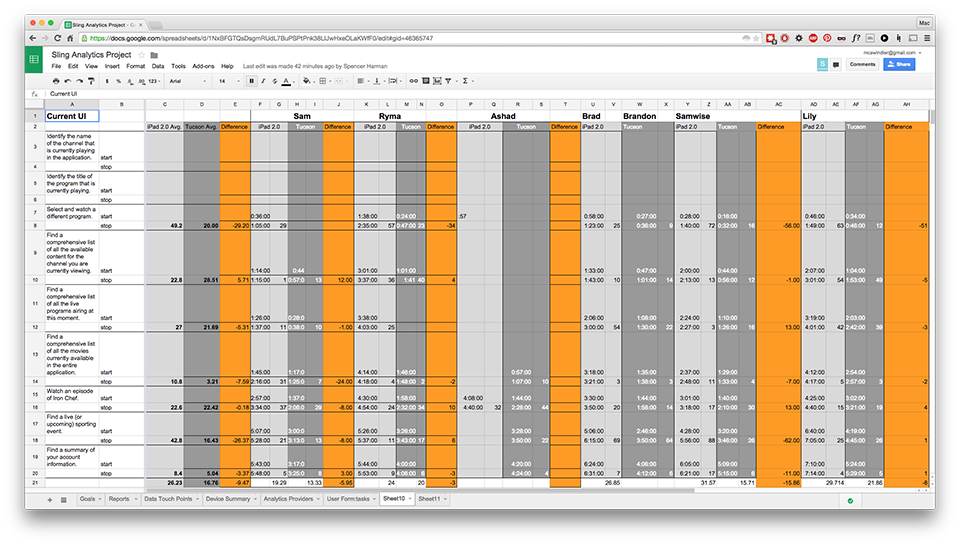Click the Undo arrow icon
Screen dimensions: 960x545
[x=68, y=81]
